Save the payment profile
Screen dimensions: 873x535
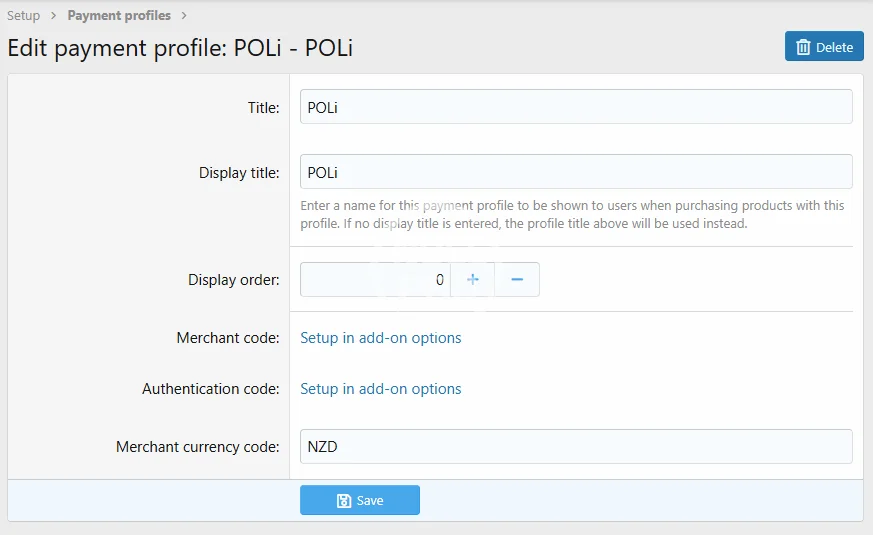coord(360,500)
